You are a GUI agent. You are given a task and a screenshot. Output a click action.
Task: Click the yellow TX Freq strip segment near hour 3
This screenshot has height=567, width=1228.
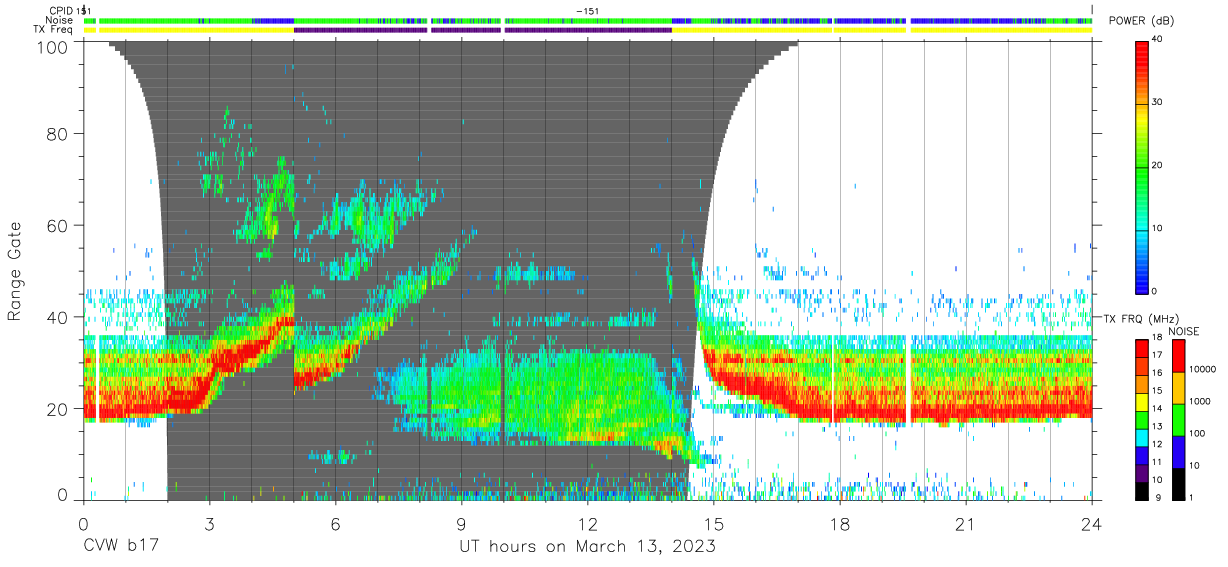197,30
